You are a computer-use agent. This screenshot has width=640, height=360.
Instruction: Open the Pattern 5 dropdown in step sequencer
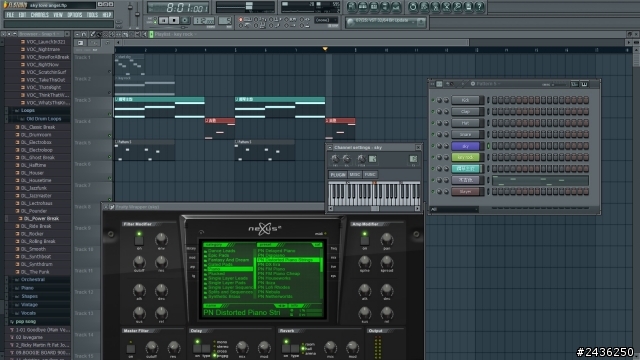[x=488, y=84]
